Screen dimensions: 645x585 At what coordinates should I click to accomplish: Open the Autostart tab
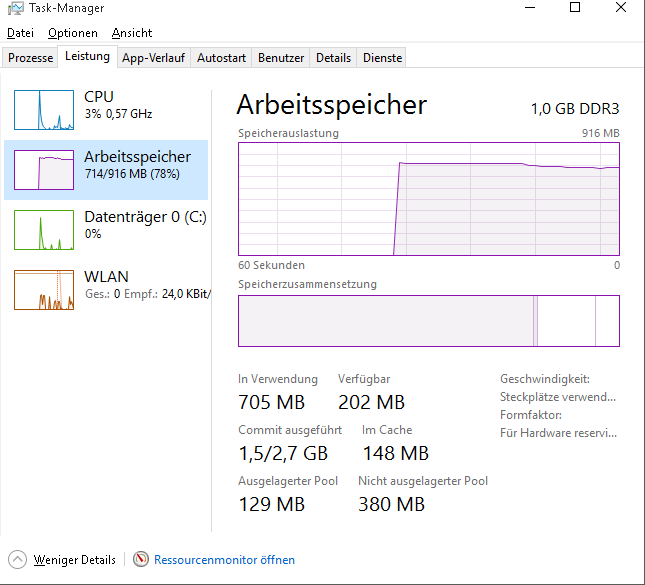coord(221,58)
